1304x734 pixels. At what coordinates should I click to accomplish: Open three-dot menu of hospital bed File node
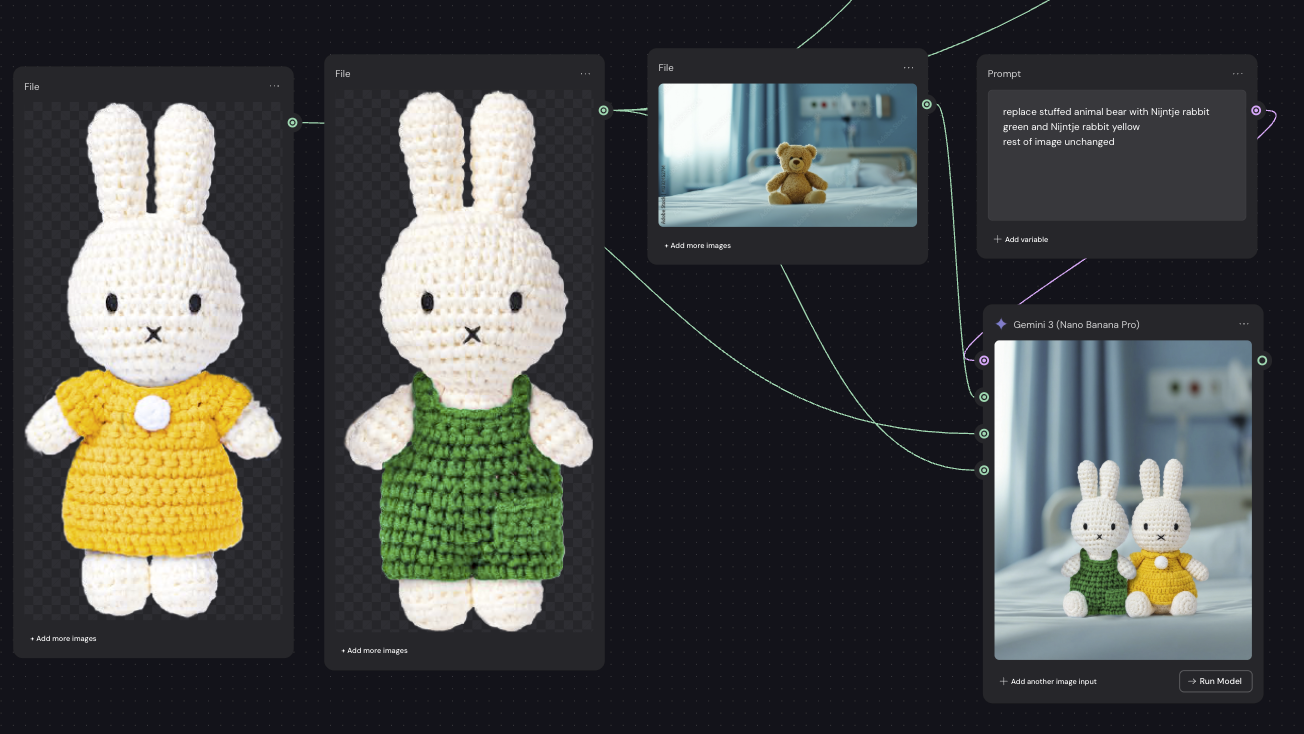tap(908, 68)
